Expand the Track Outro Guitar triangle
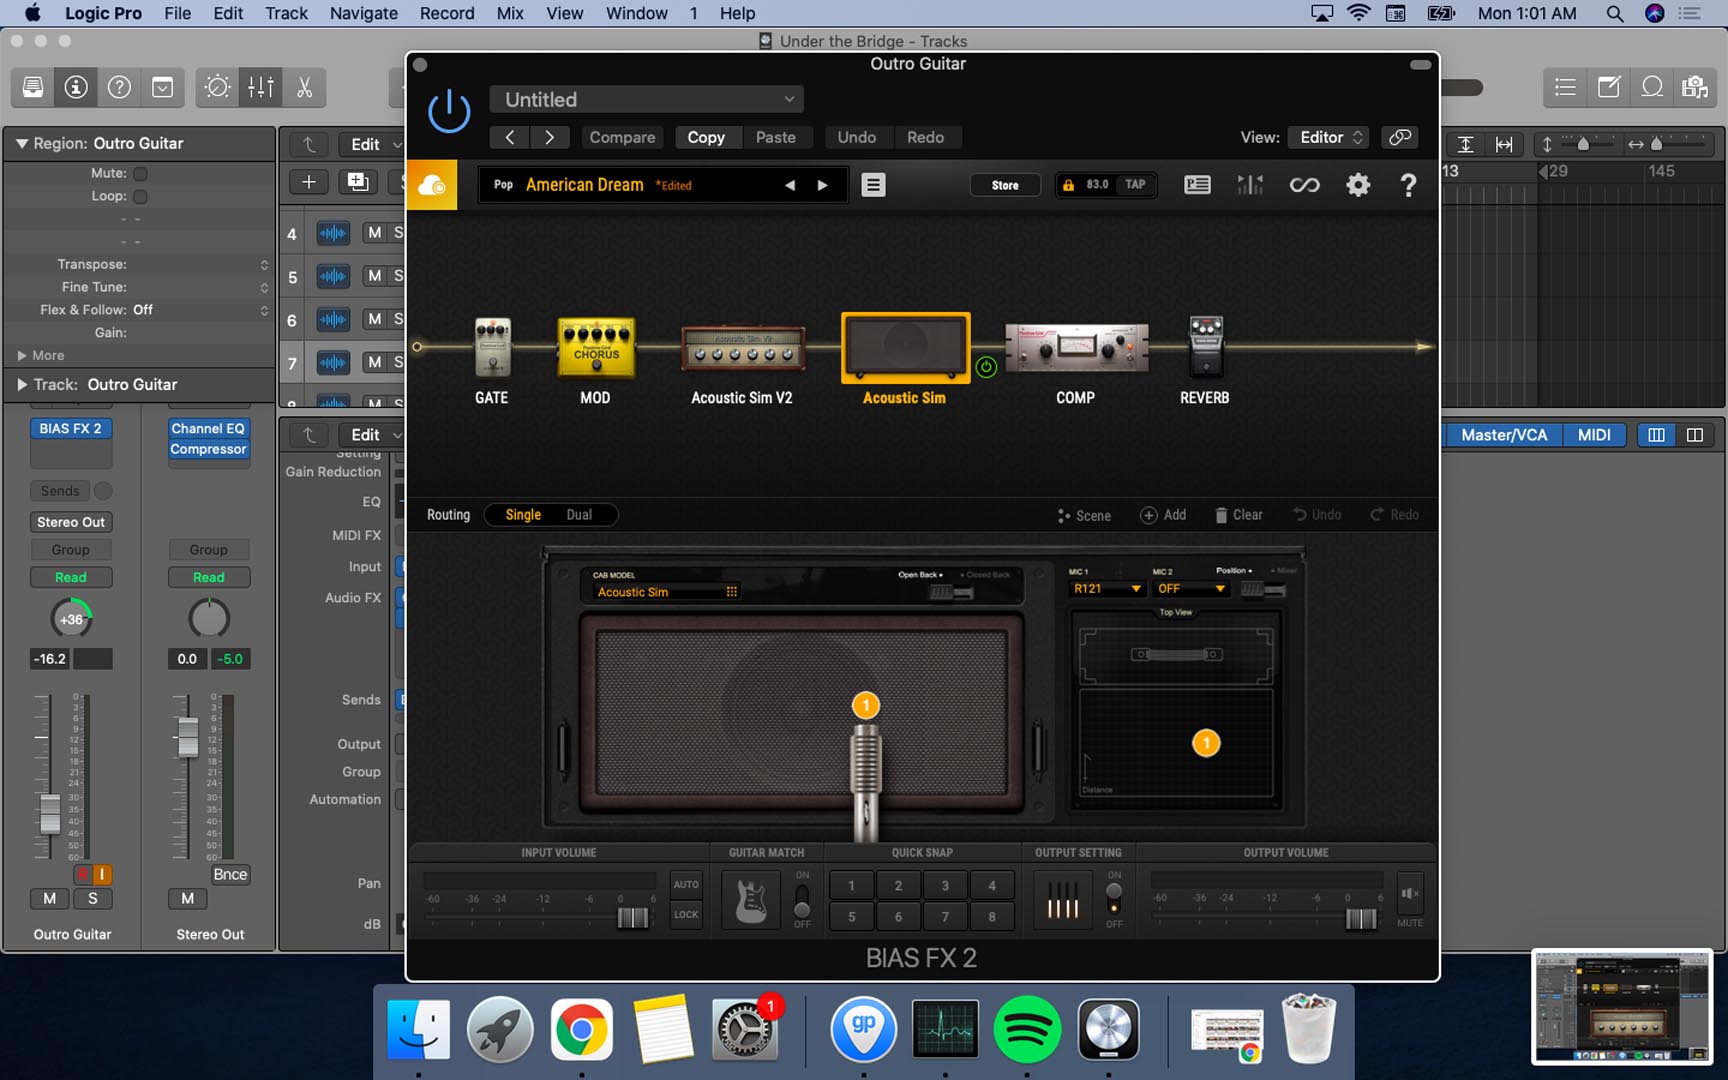Viewport: 1728px width, 1080px height. [21, 384]
